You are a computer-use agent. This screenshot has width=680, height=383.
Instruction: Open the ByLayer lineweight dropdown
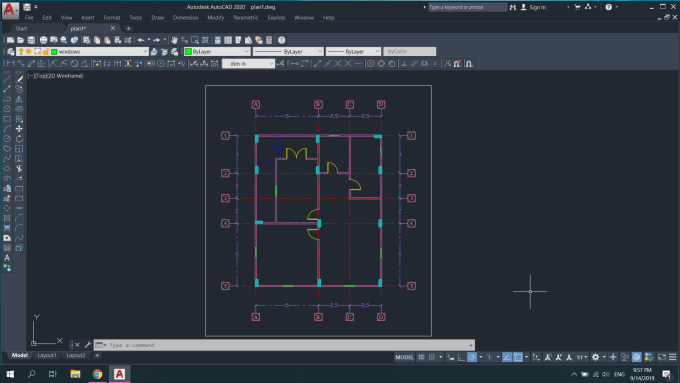(353, 52)
